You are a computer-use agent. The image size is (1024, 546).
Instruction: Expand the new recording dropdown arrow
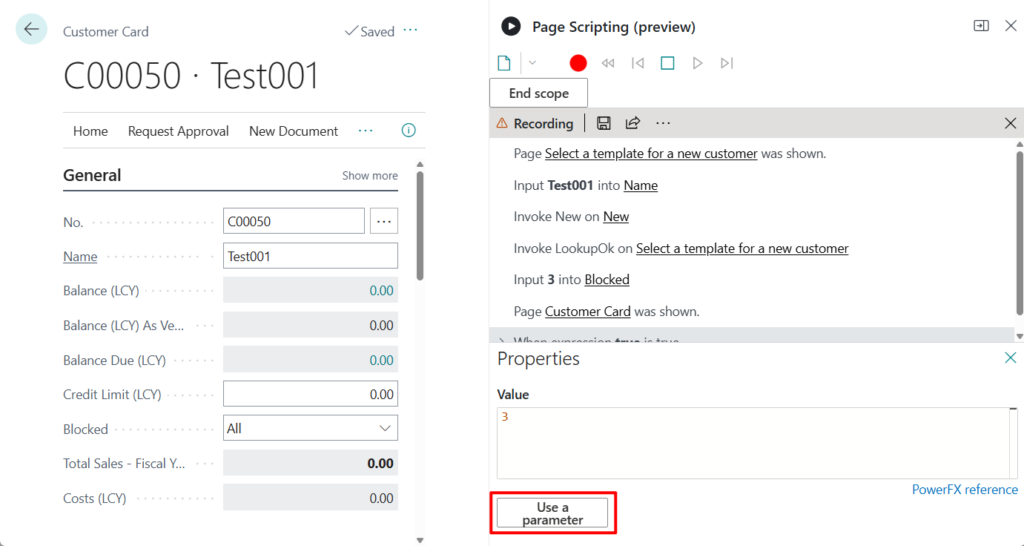coord(532,63)
